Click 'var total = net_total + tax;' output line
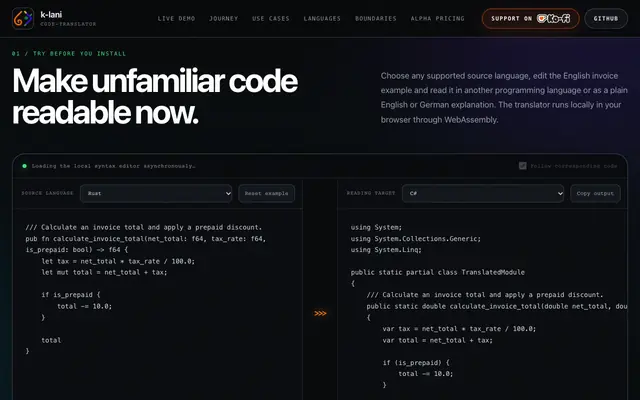This screenshot has height=400, width=640. (438, 340)
